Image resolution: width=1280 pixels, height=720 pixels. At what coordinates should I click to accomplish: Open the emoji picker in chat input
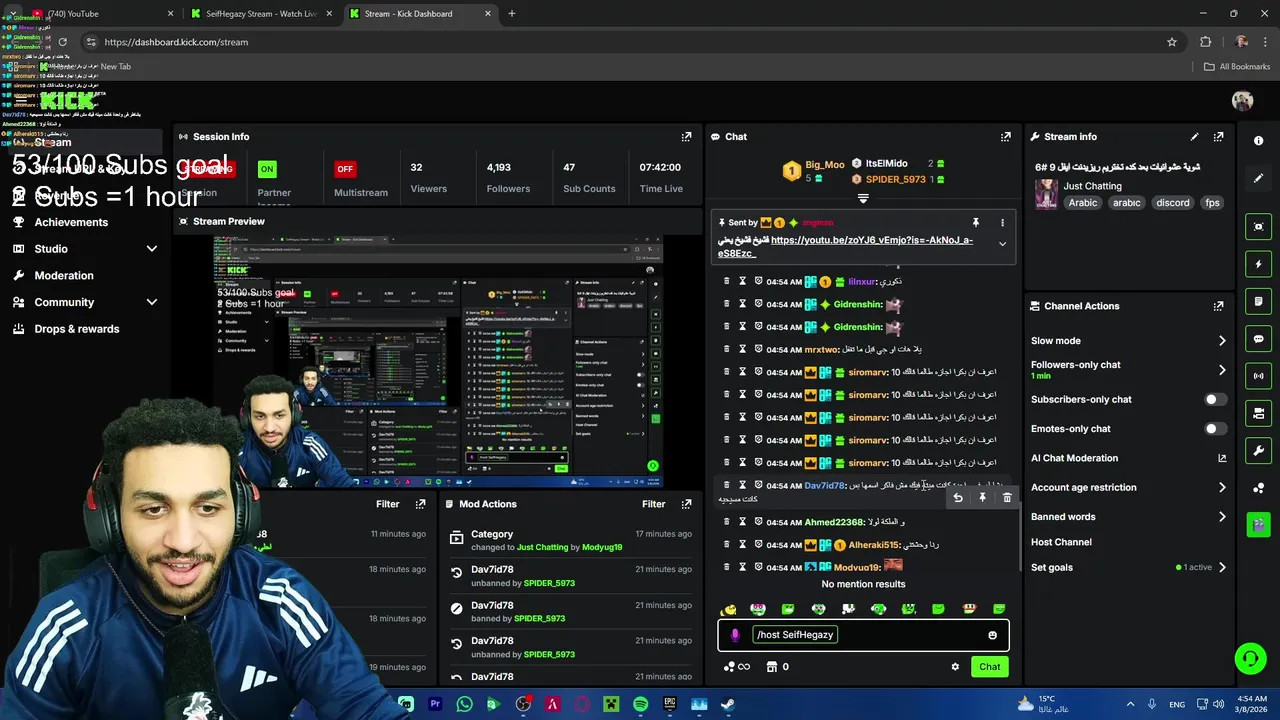[992, 635]
